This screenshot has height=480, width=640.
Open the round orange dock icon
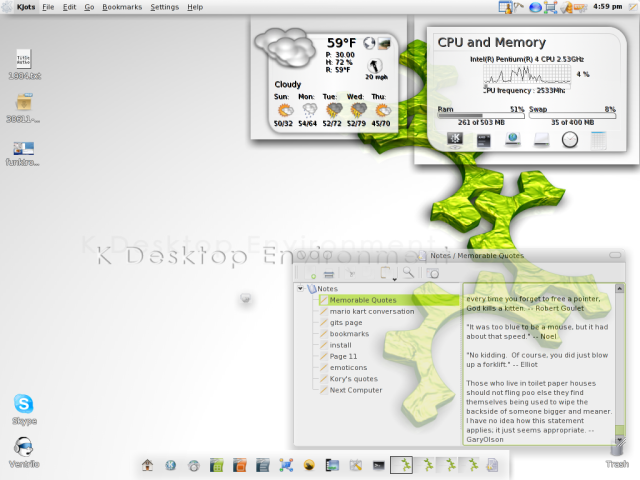309,465
